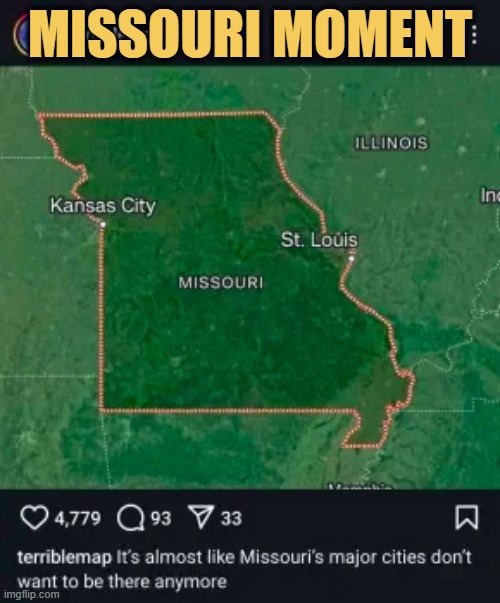This screenshot has height=603, width=500.
Task: Click the MISSOURI state label
Action: click(x=221, y=283)
